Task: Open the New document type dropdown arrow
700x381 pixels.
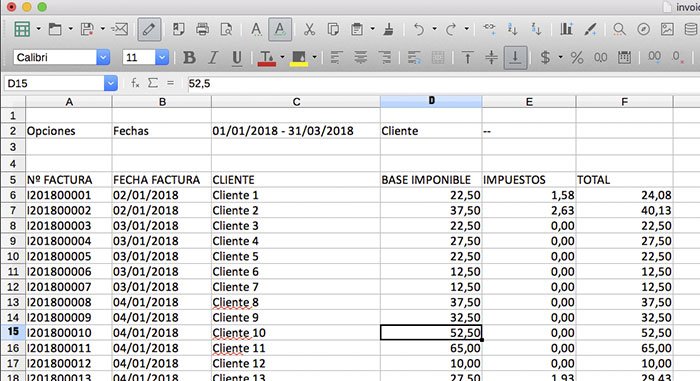Action: (x=38, y=29)
